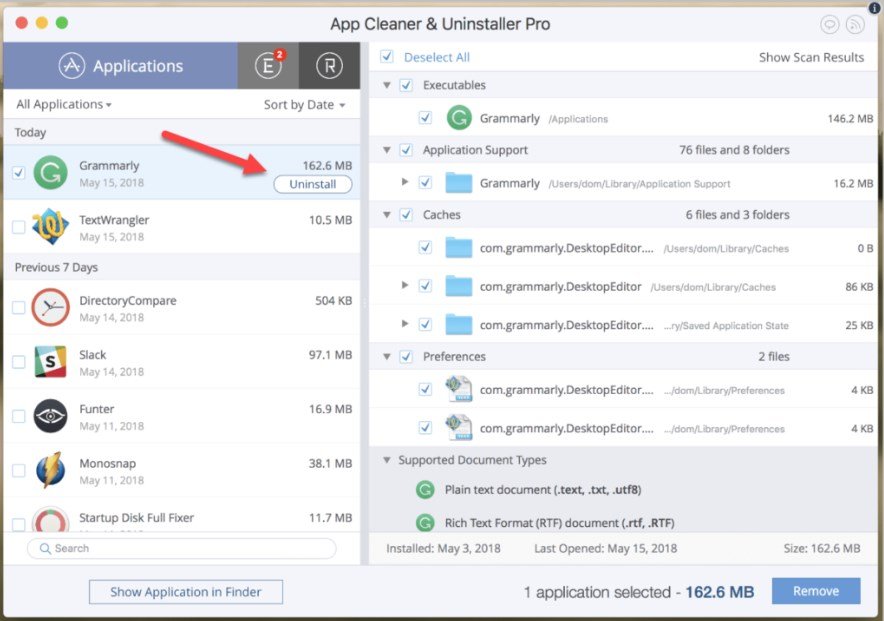884x621 pixels.
Task: Click the Remove button
Action: pyautogui.click(x=816, y=591)
